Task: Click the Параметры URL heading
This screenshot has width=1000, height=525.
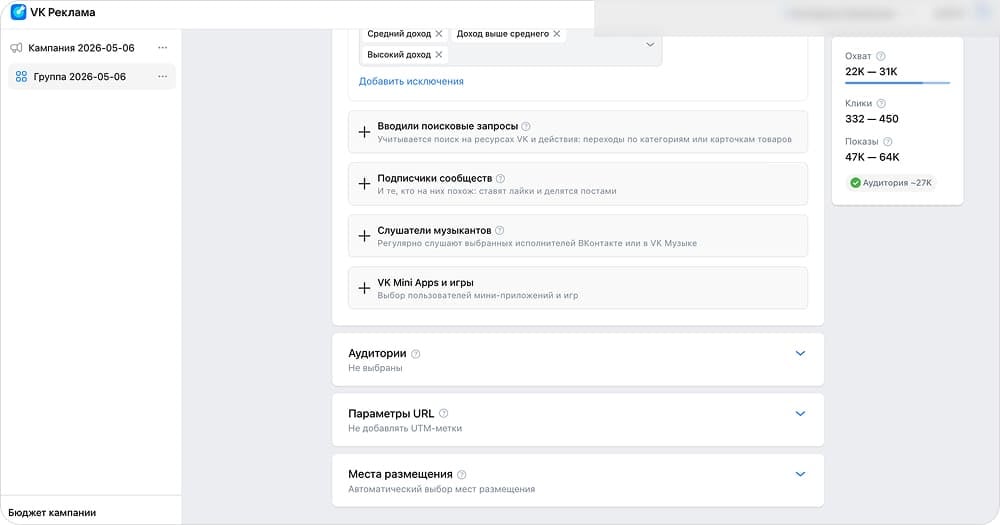Action: 391,413
